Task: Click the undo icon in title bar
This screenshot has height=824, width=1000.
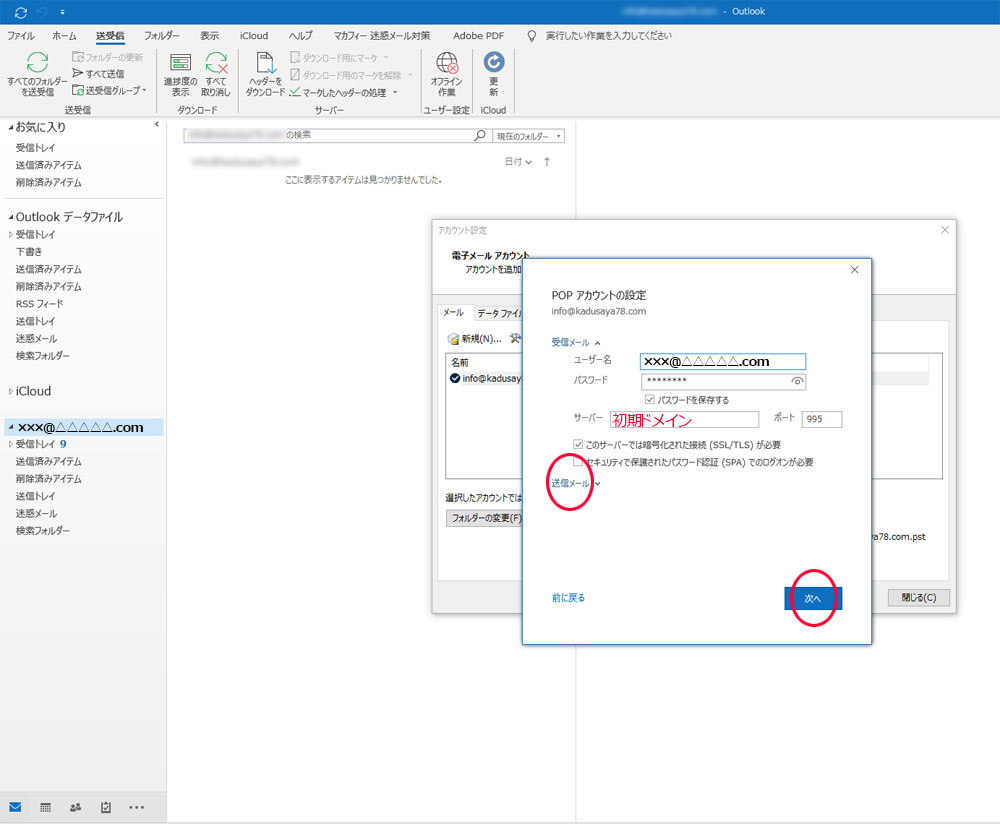Action: 42,12
